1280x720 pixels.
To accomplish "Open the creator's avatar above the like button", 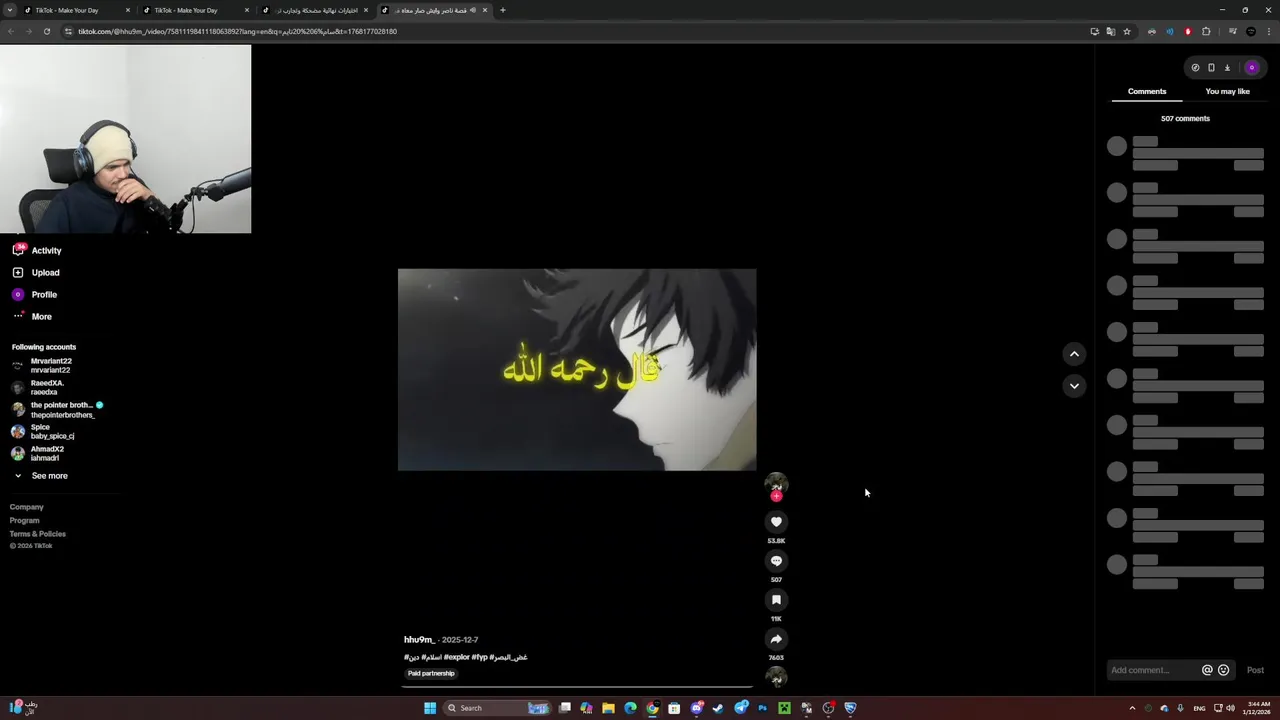I will [776, 484].
